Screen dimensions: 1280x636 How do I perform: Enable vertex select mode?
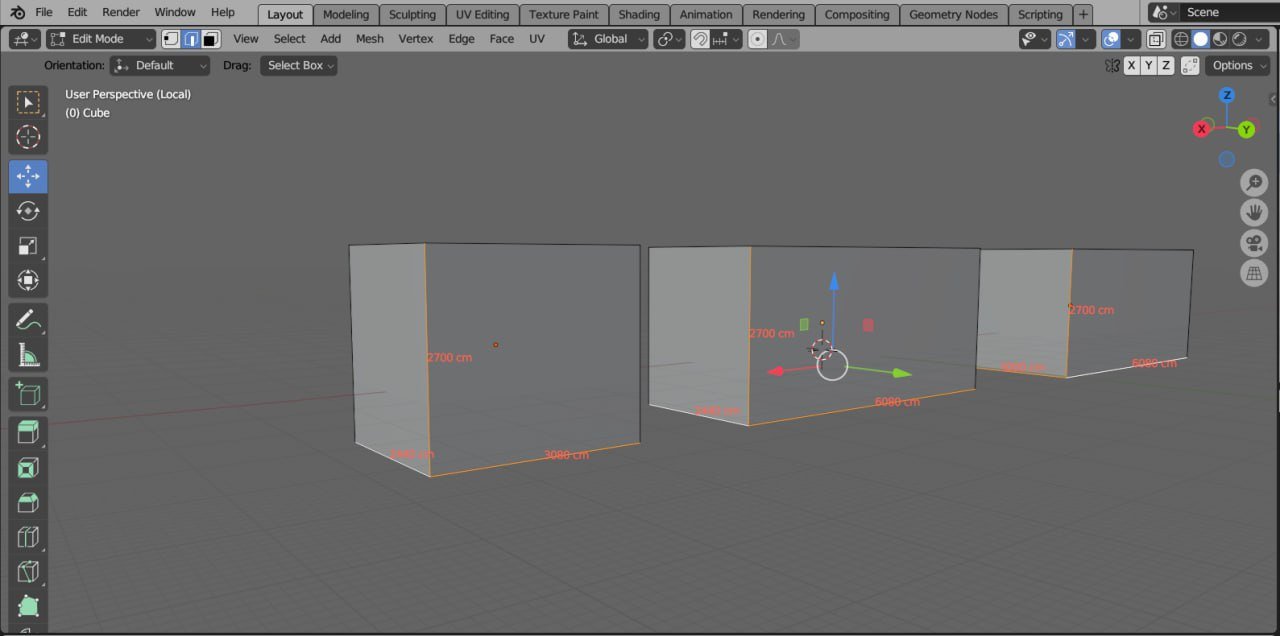click(171, 39)
